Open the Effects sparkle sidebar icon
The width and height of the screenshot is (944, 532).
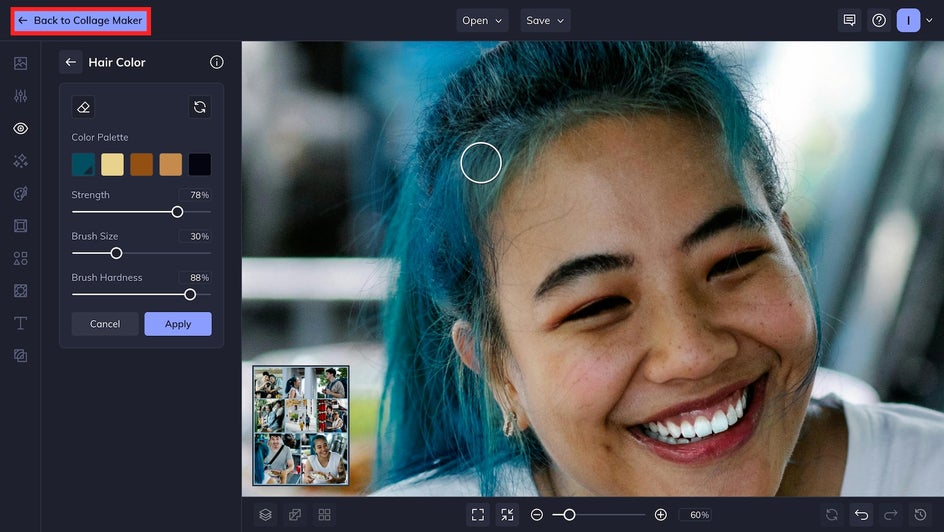(x=20, y=161)
